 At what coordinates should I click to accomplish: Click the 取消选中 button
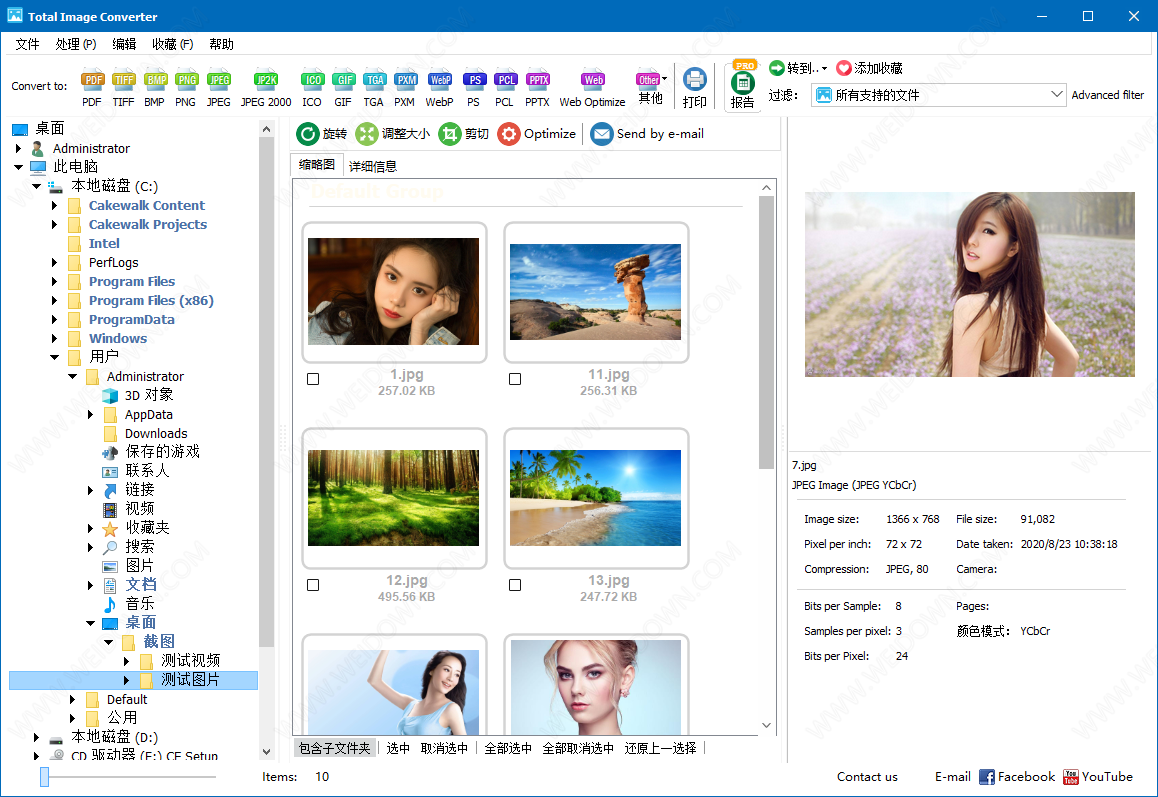point(445,748)
